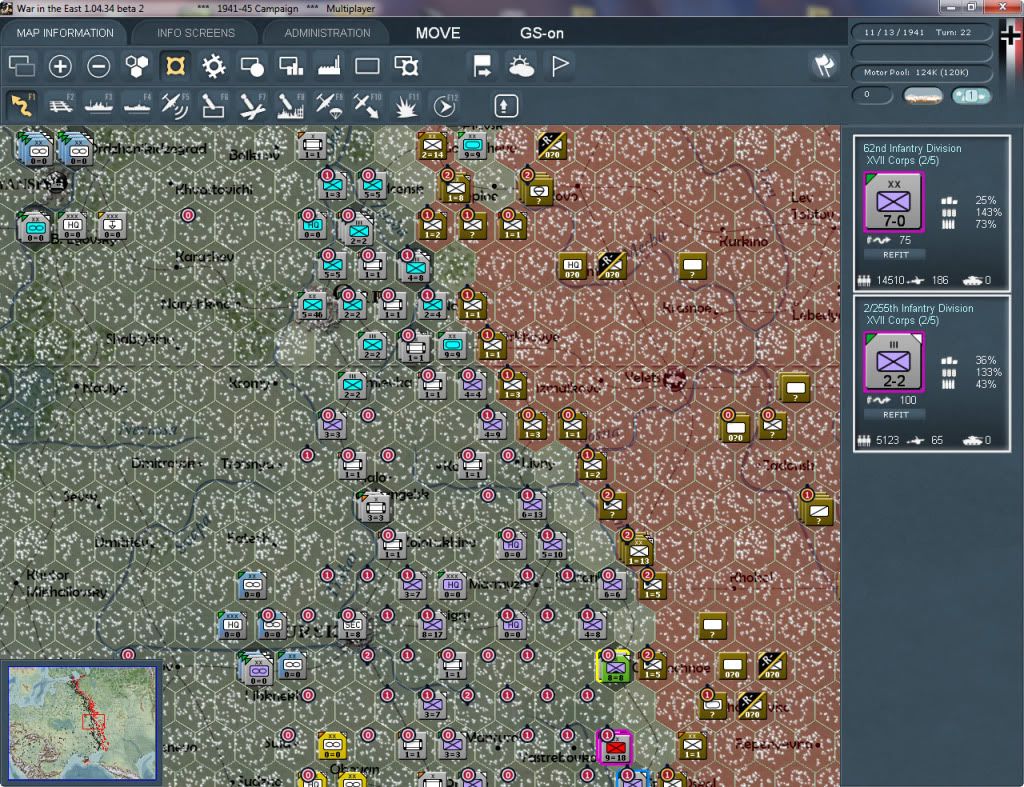Select the F1 Move mode icon
Viewport: 1024px width, 787px height.
[22, 105]
